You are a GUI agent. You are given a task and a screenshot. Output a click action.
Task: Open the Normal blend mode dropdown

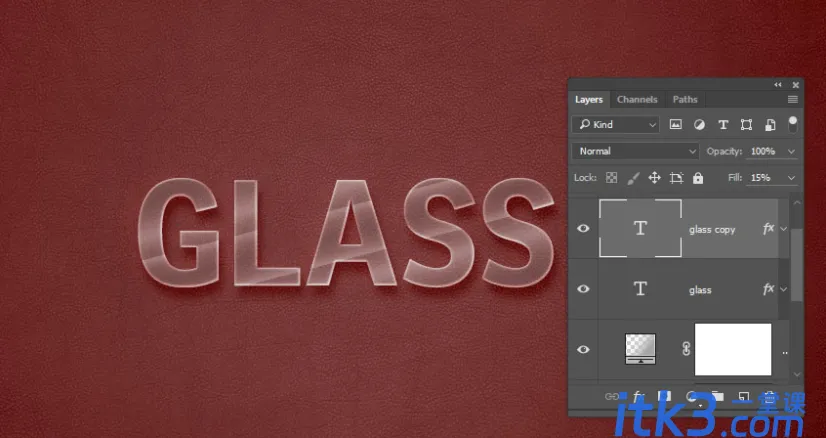point(635,151)
